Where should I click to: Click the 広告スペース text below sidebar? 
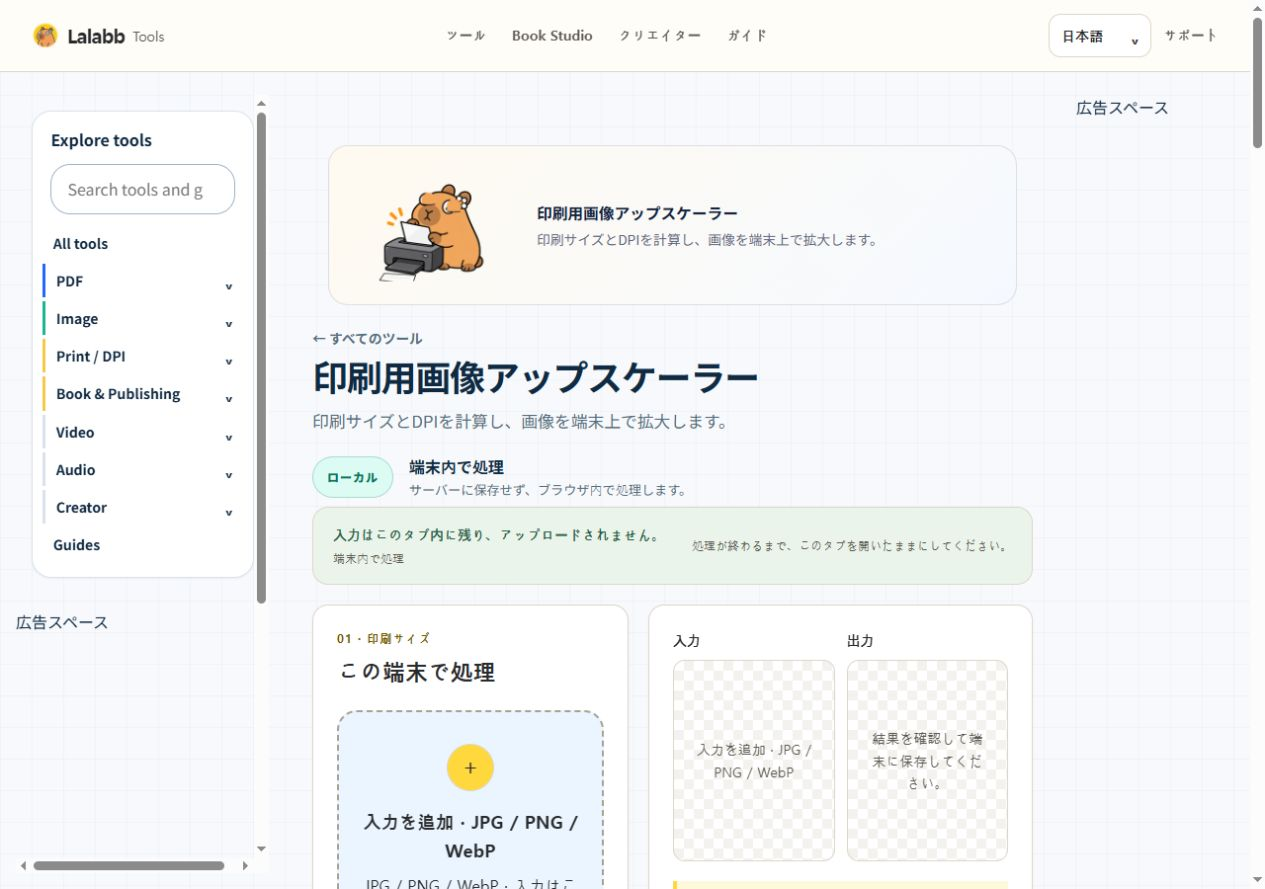pos(62,622)
